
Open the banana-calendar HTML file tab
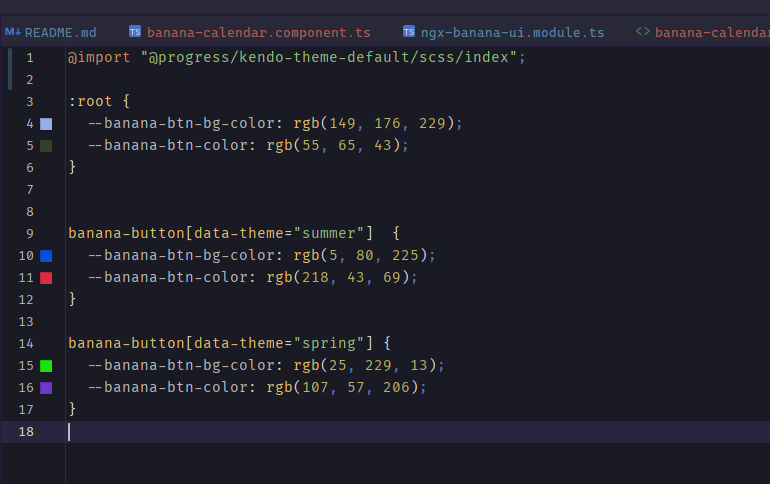click(702, 32)
